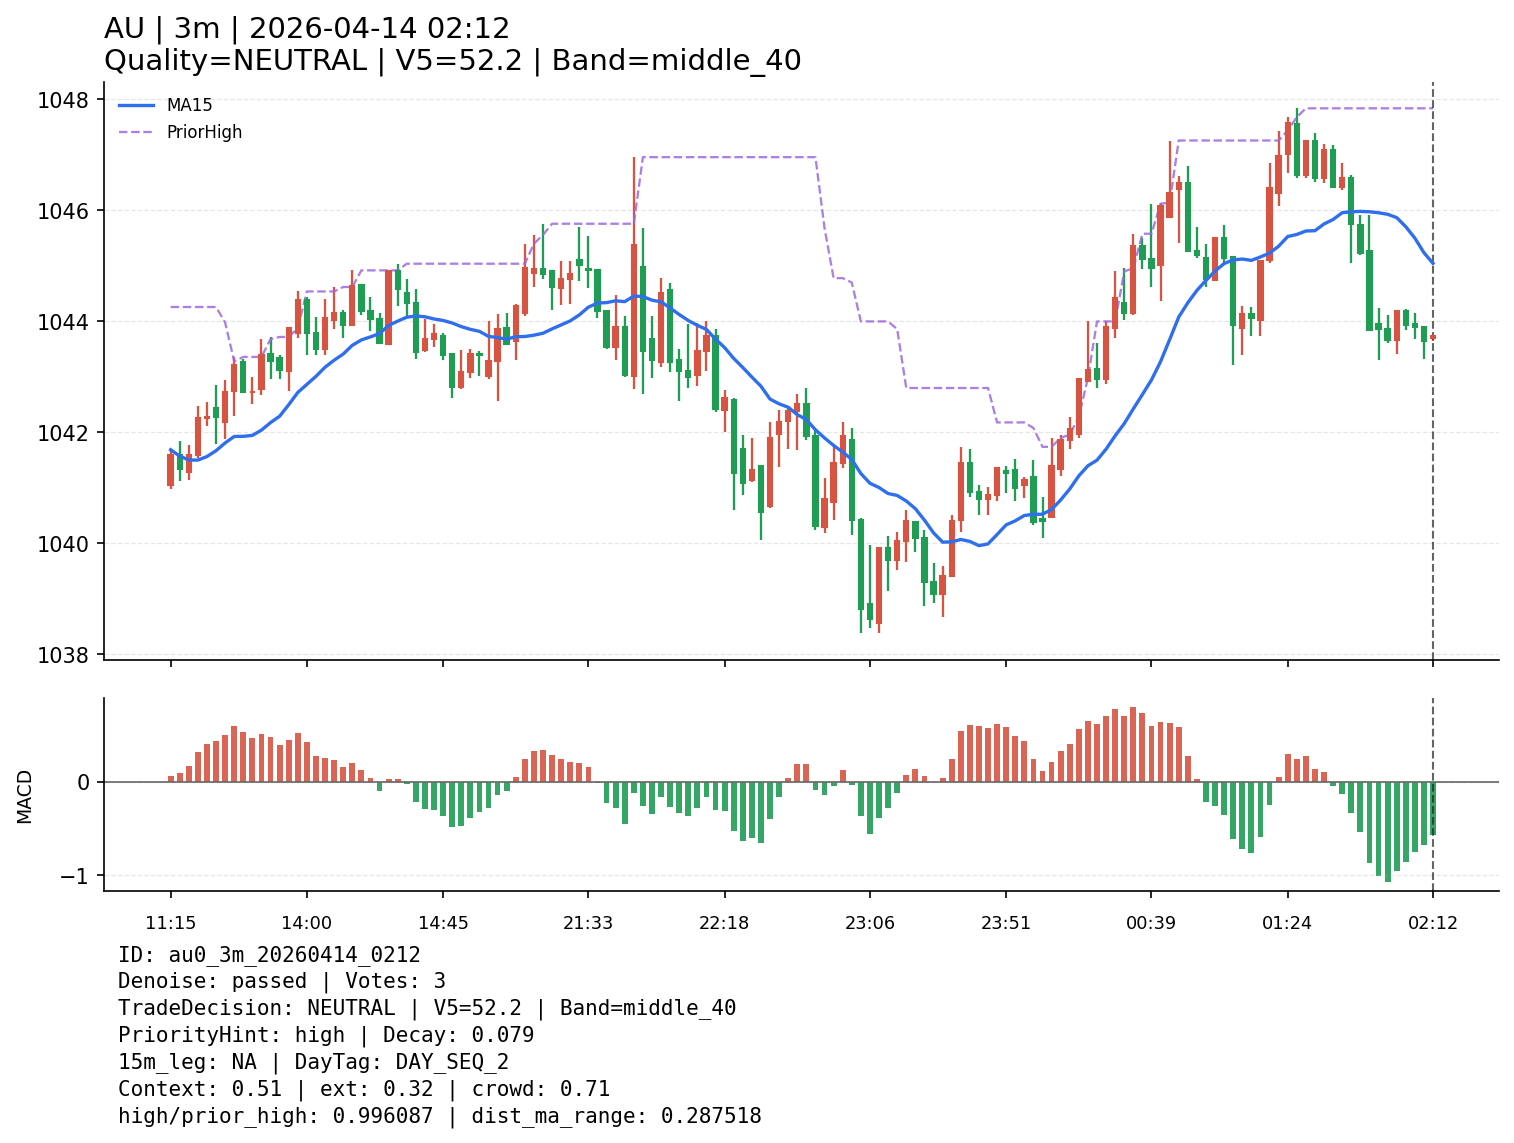Click the Quality=NEUTRAL subtitle line

(x=452, y=61)
